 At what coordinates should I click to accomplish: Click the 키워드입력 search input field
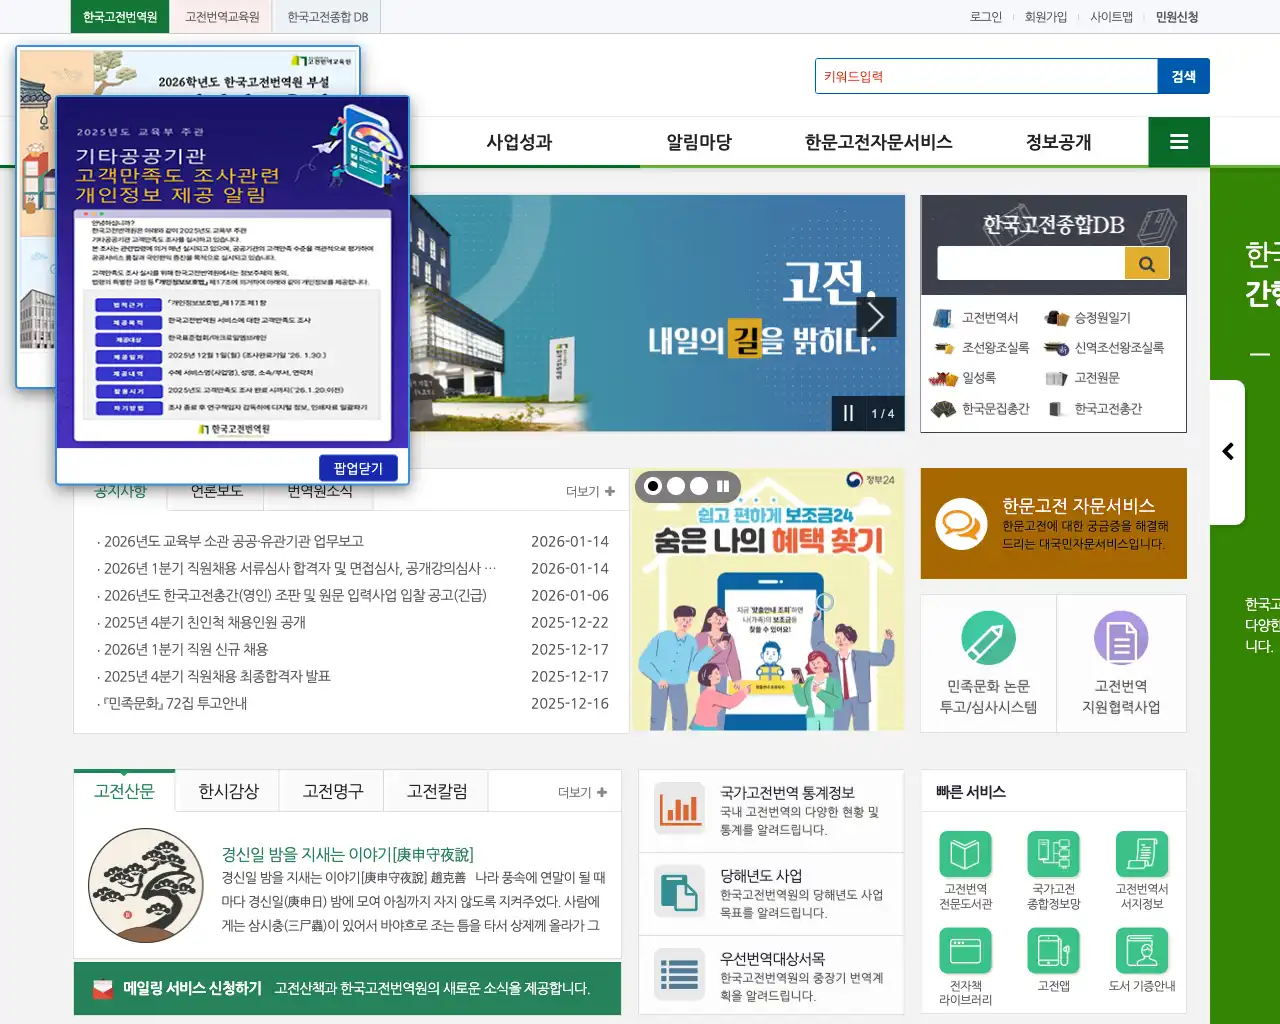tap(985, 75)
